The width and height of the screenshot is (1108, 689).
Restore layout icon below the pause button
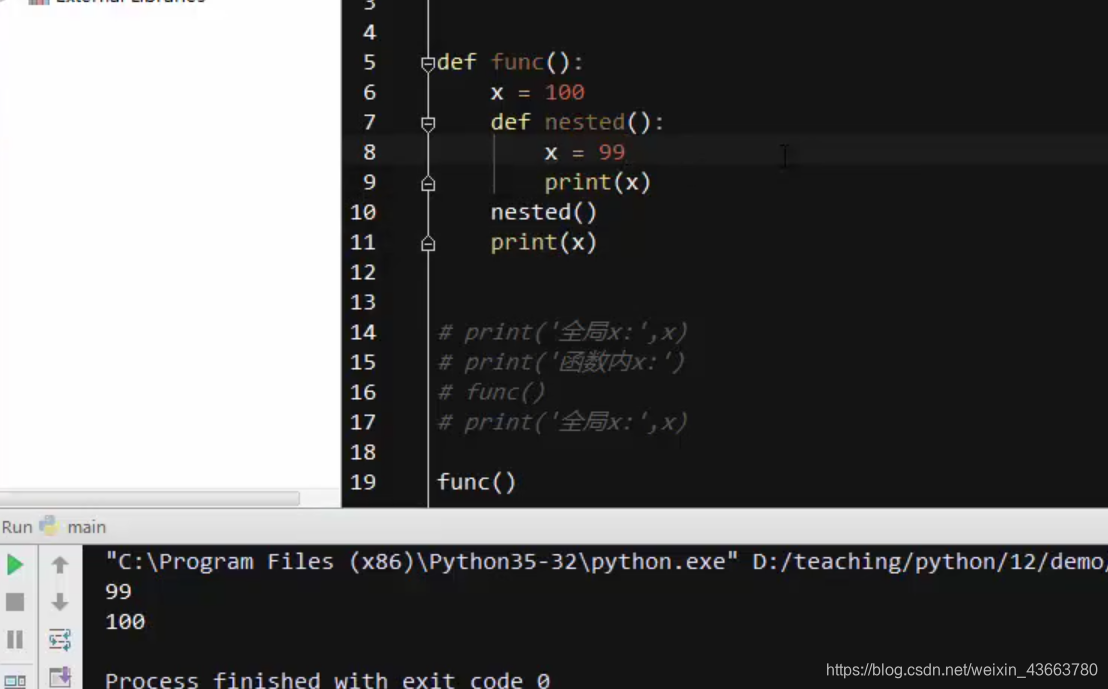click(x=15, y=681)
